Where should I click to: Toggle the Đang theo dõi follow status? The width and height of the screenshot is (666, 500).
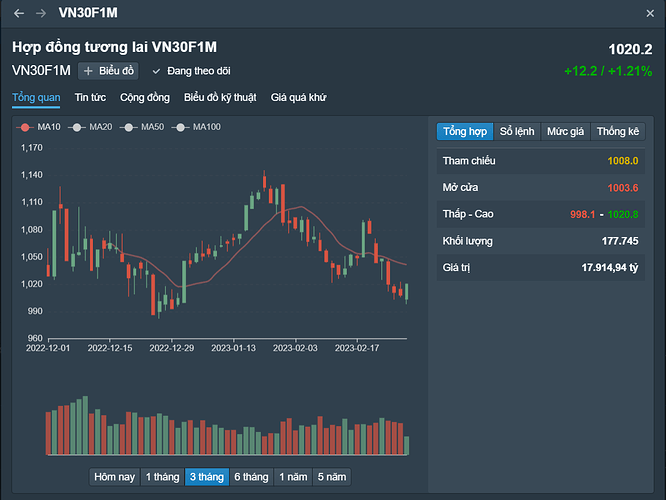pyautogui.click(x=191, y=71)
